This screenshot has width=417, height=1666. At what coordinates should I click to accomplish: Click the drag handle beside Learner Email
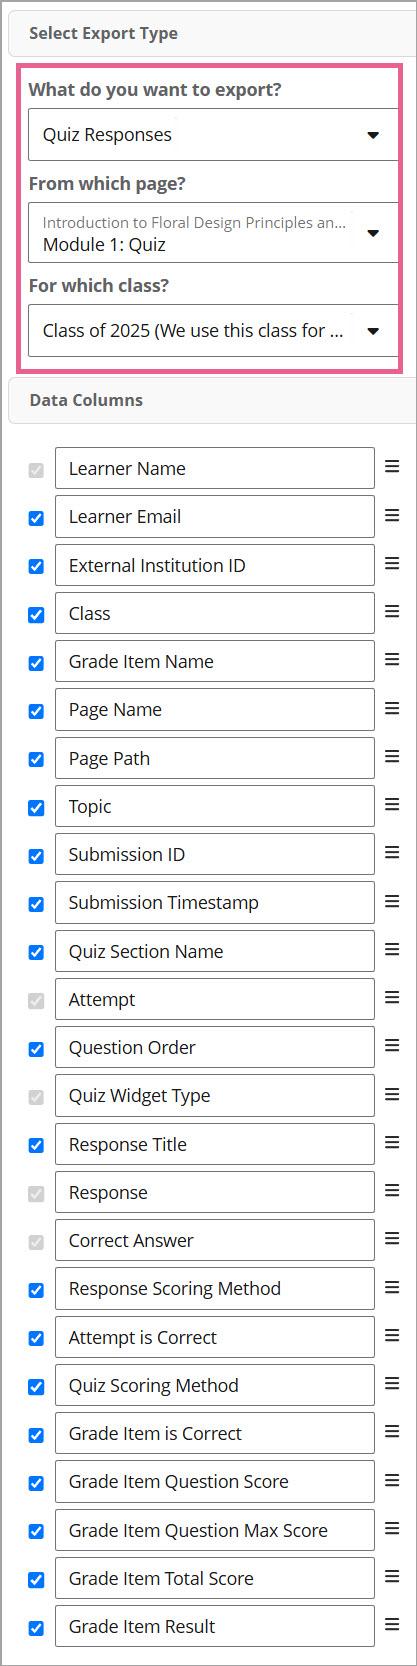click(392, 516)
